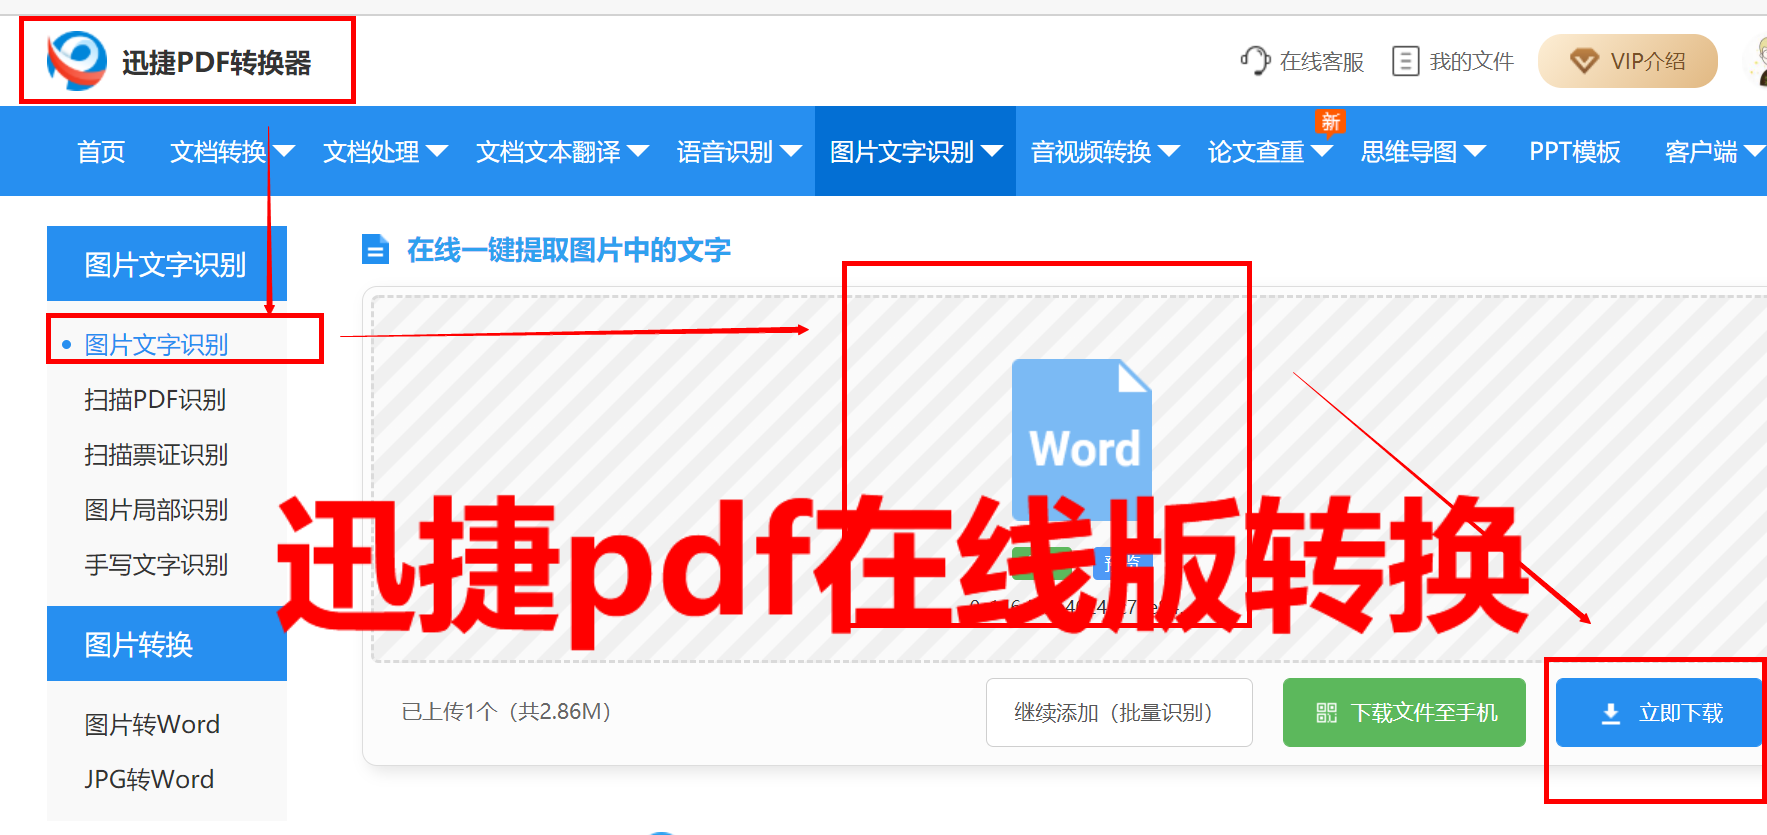Click the blue 立即下载 button
The image size is (1767, 835).
click(x=1659, y=713)
